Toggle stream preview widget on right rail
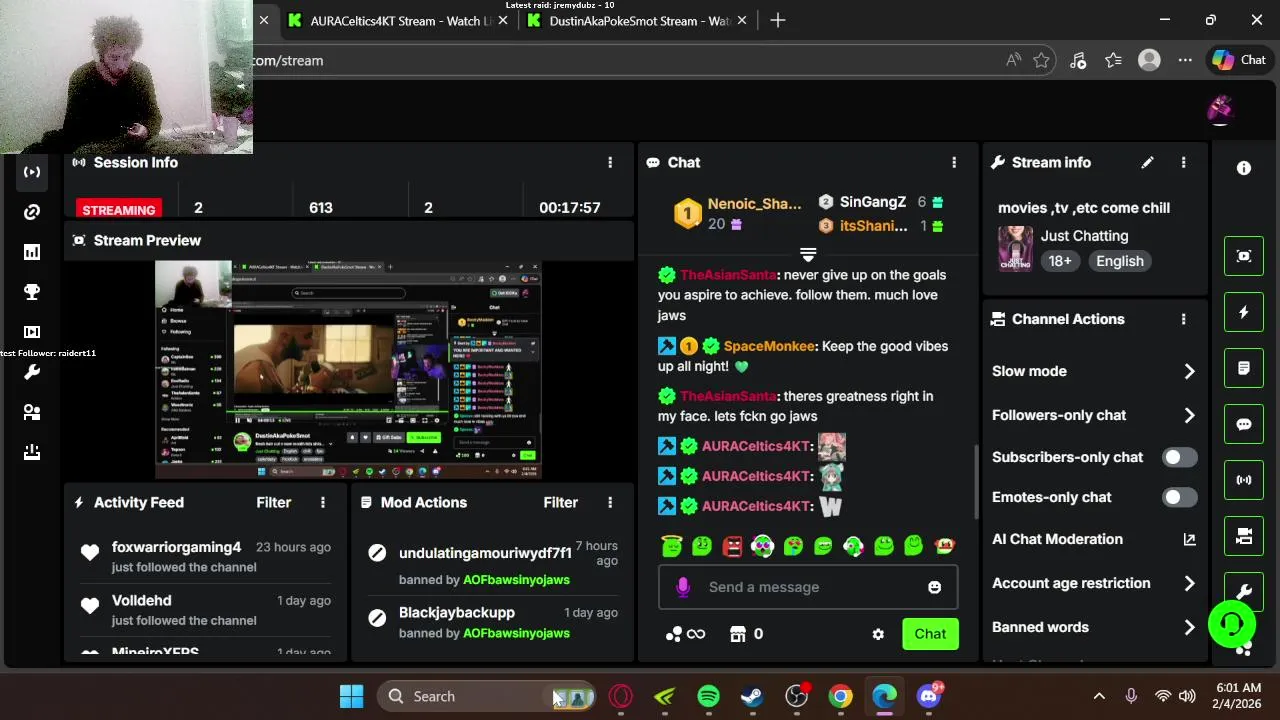 (1244, 256)
